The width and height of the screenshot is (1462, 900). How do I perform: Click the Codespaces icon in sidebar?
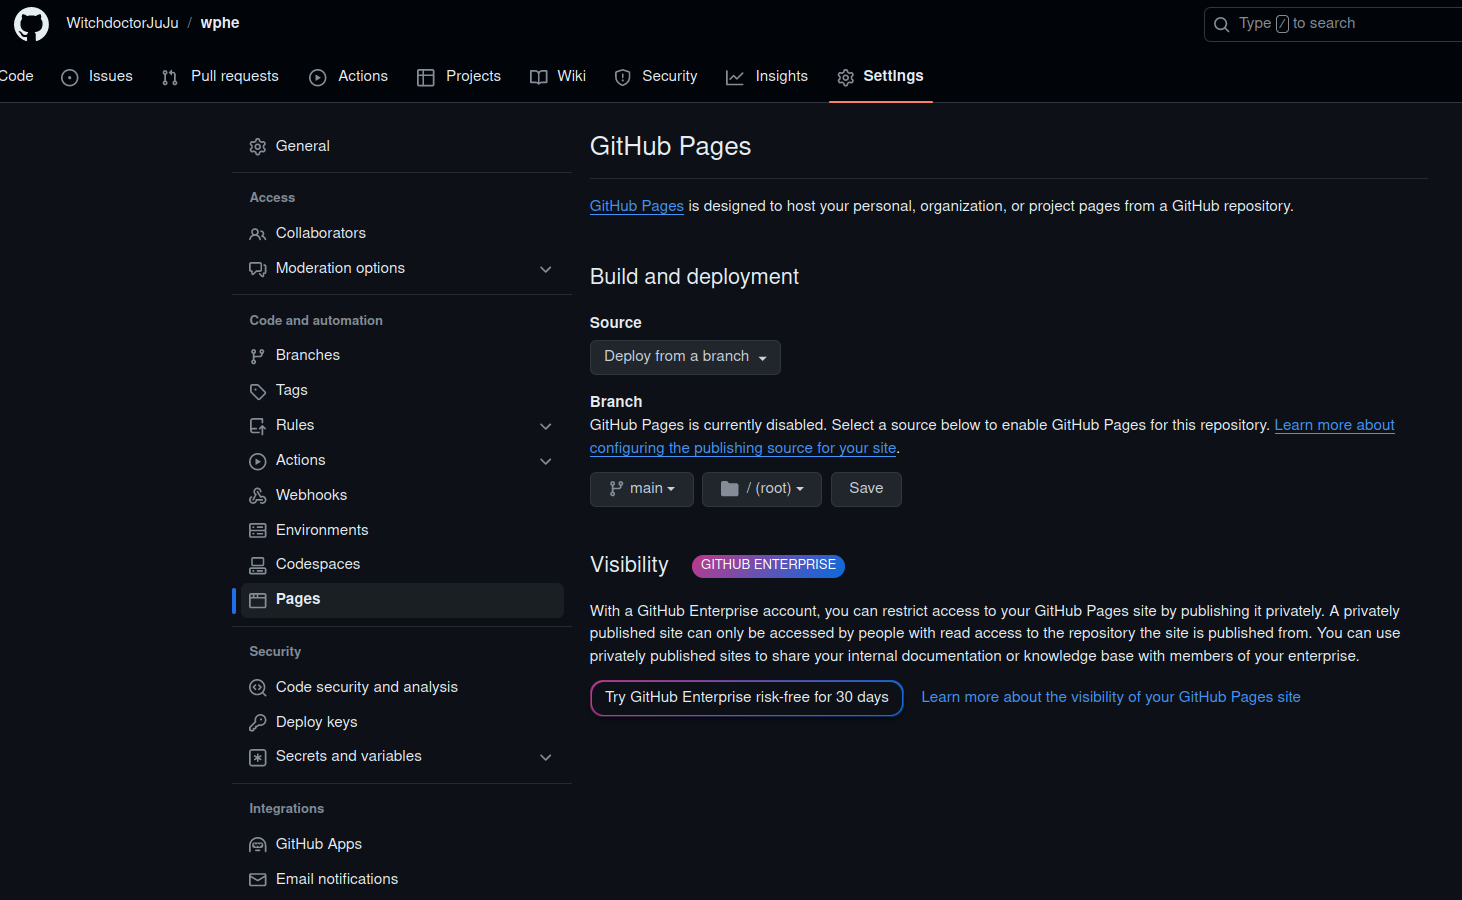[x=257, y=565]
